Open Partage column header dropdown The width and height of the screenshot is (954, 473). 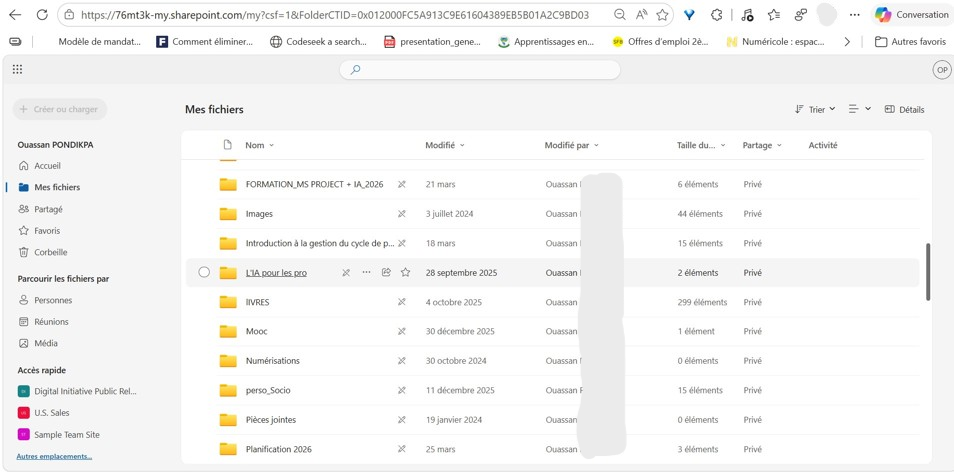(x=762, y=145)
